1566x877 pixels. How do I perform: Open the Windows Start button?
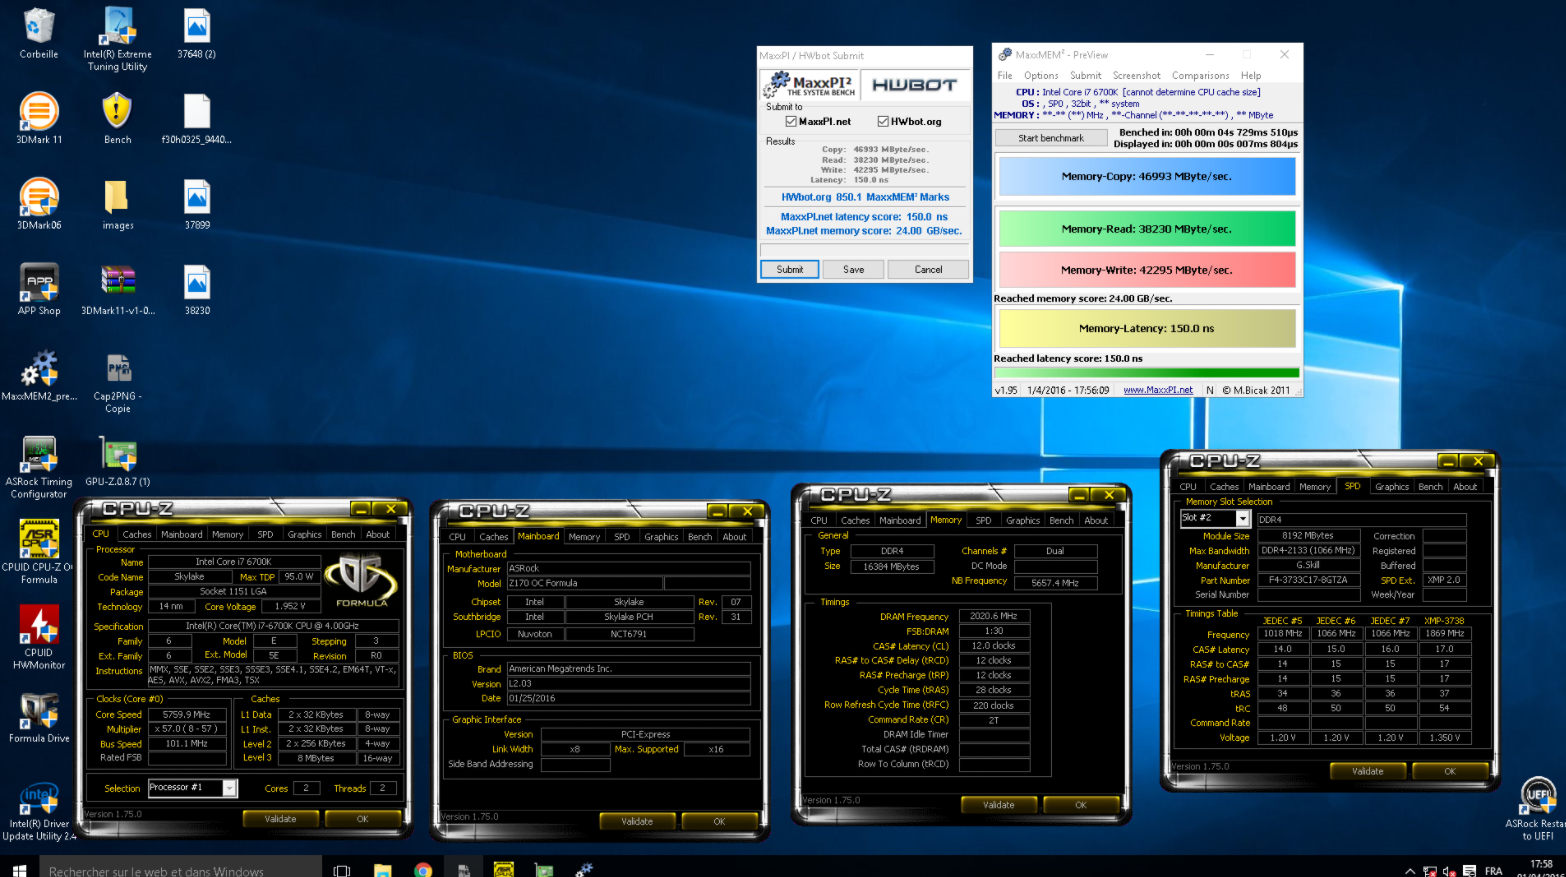coord(19,869)
